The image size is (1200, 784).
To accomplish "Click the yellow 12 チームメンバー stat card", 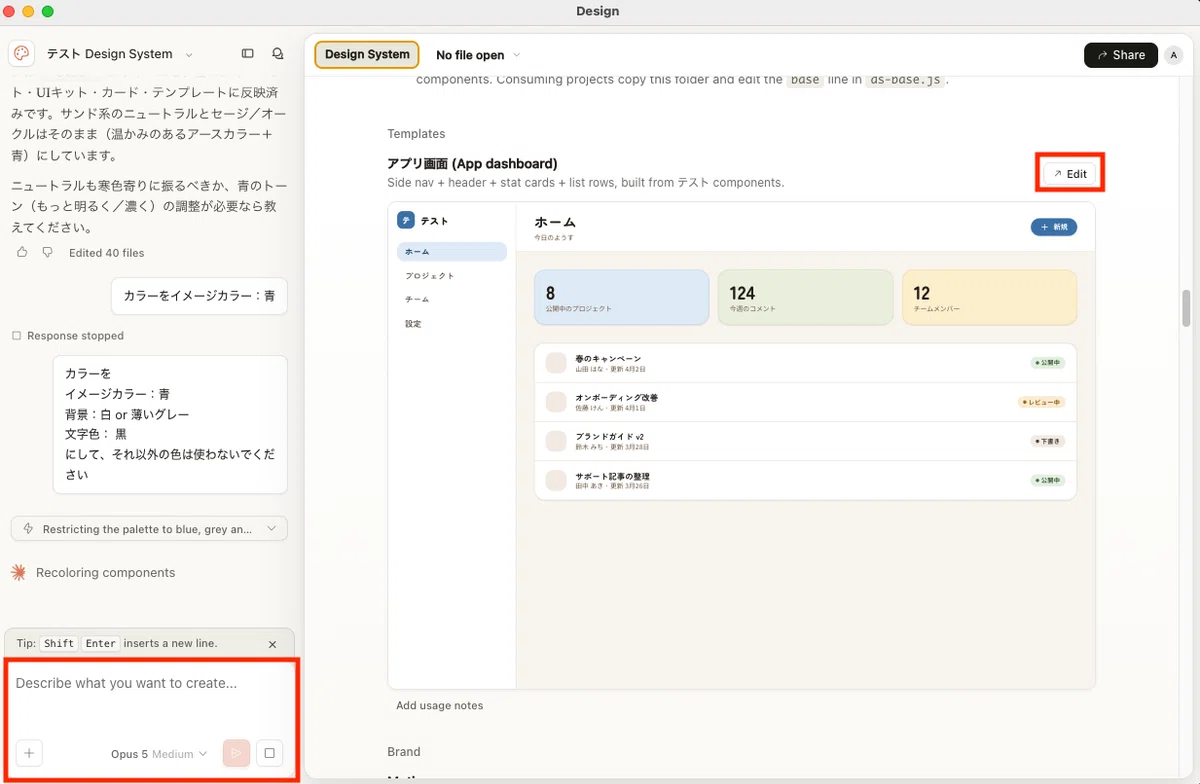I will [989, 297].
